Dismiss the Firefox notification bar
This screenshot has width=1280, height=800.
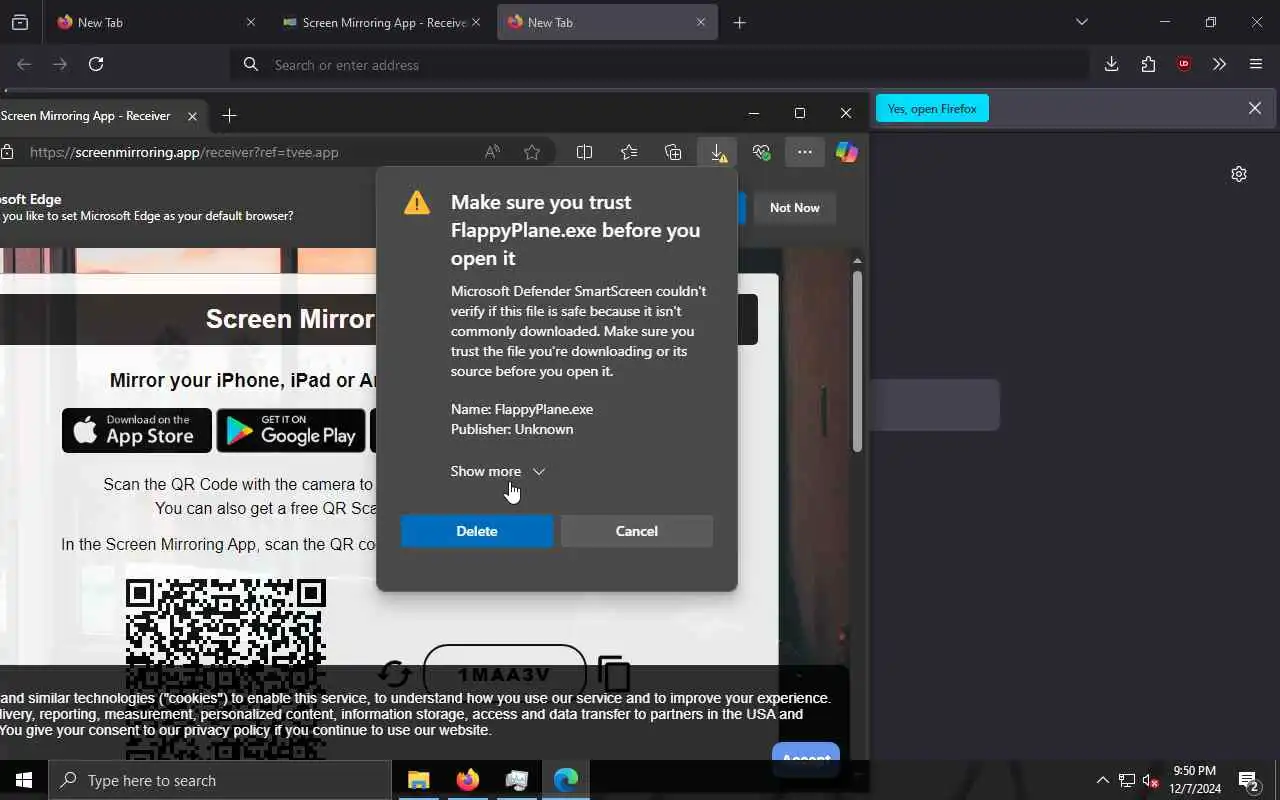click(1255, 108)
